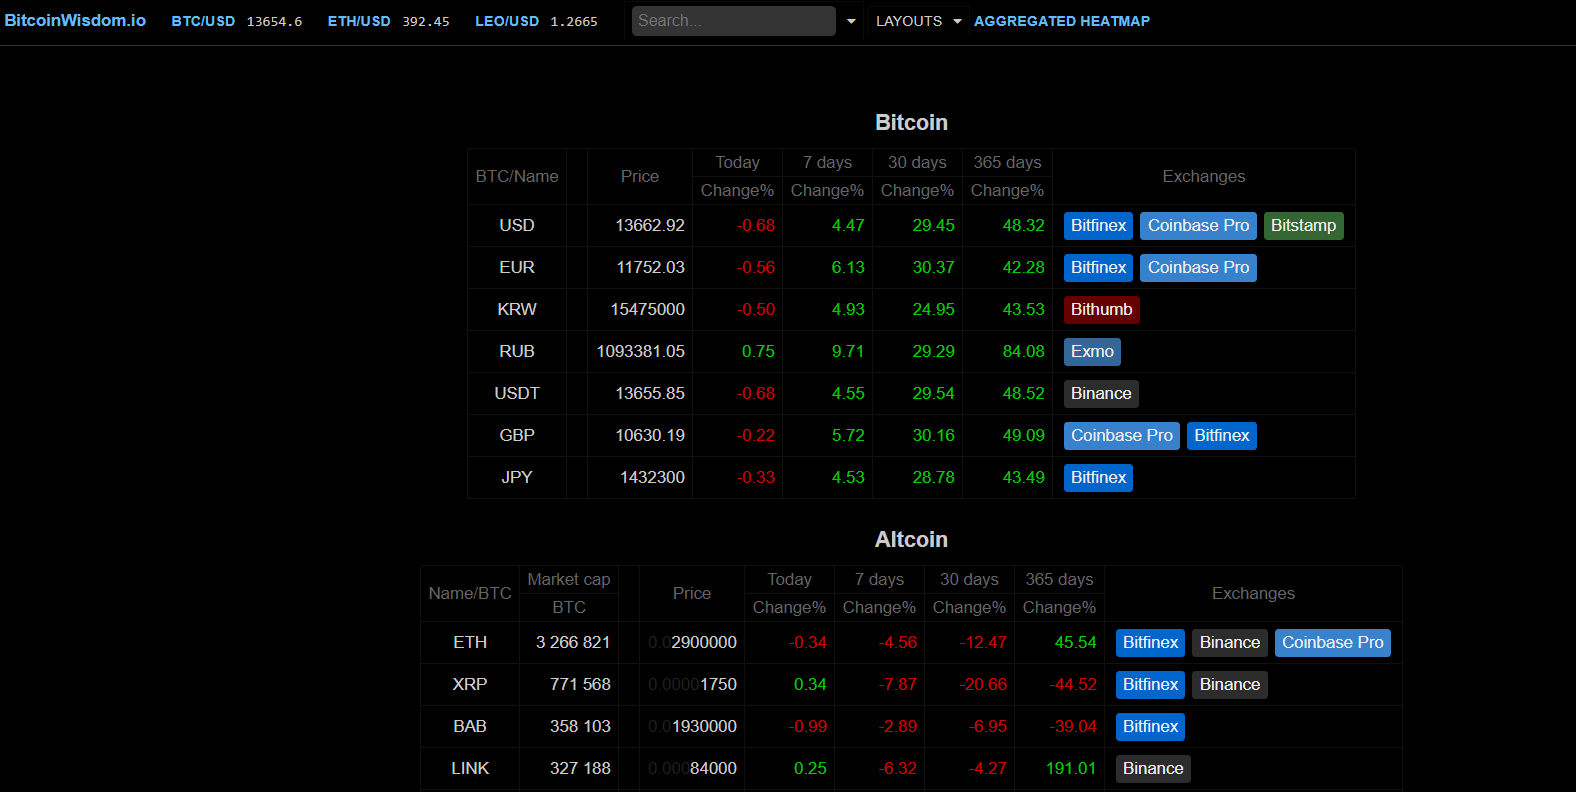This screenshot has height=792, width=1576.
Task: Open Bitfinex exchange in EUR row
Action: coord(1098,268)
